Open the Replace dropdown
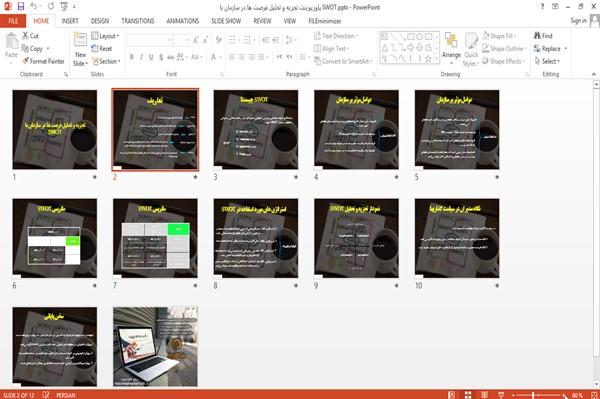The height and width of the screenshot is (399, 600). click(x=550, y=49)
